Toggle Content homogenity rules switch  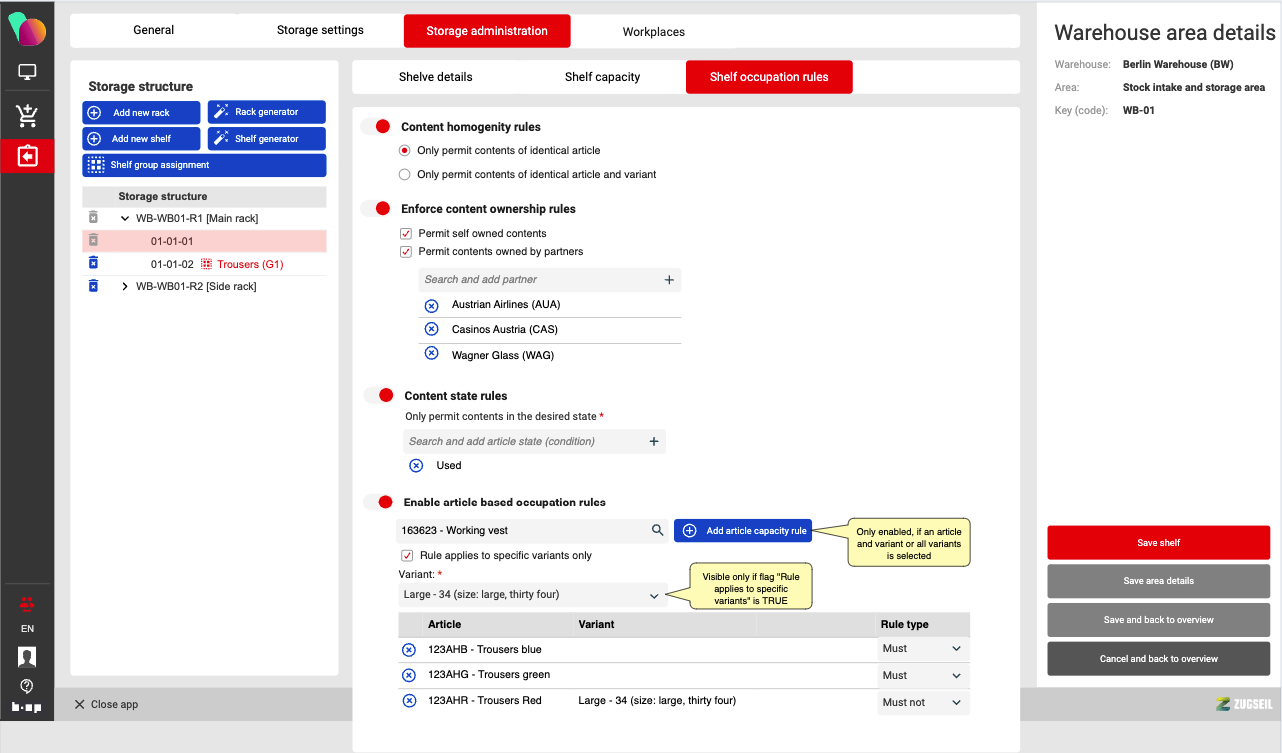(376, 127)
